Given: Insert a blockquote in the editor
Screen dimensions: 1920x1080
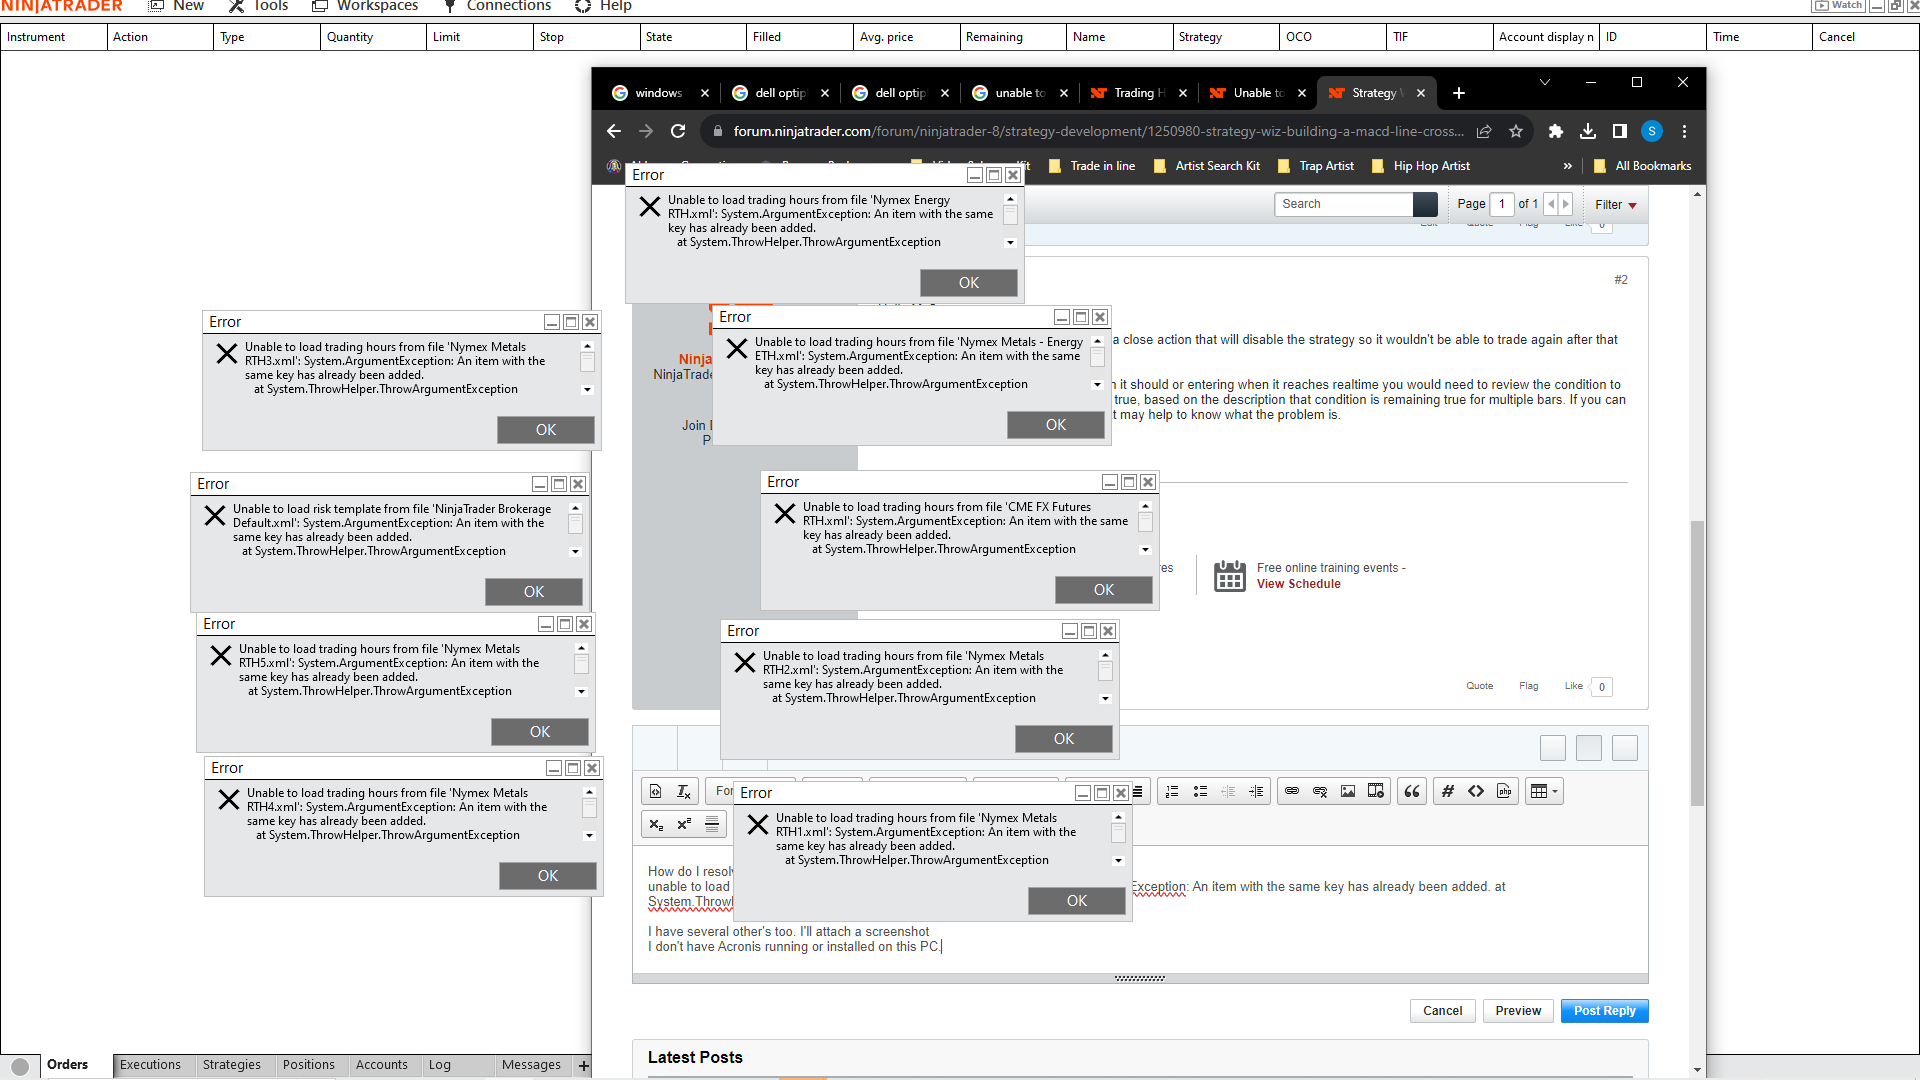Looking at the screenshot, I should point(1411,790).
